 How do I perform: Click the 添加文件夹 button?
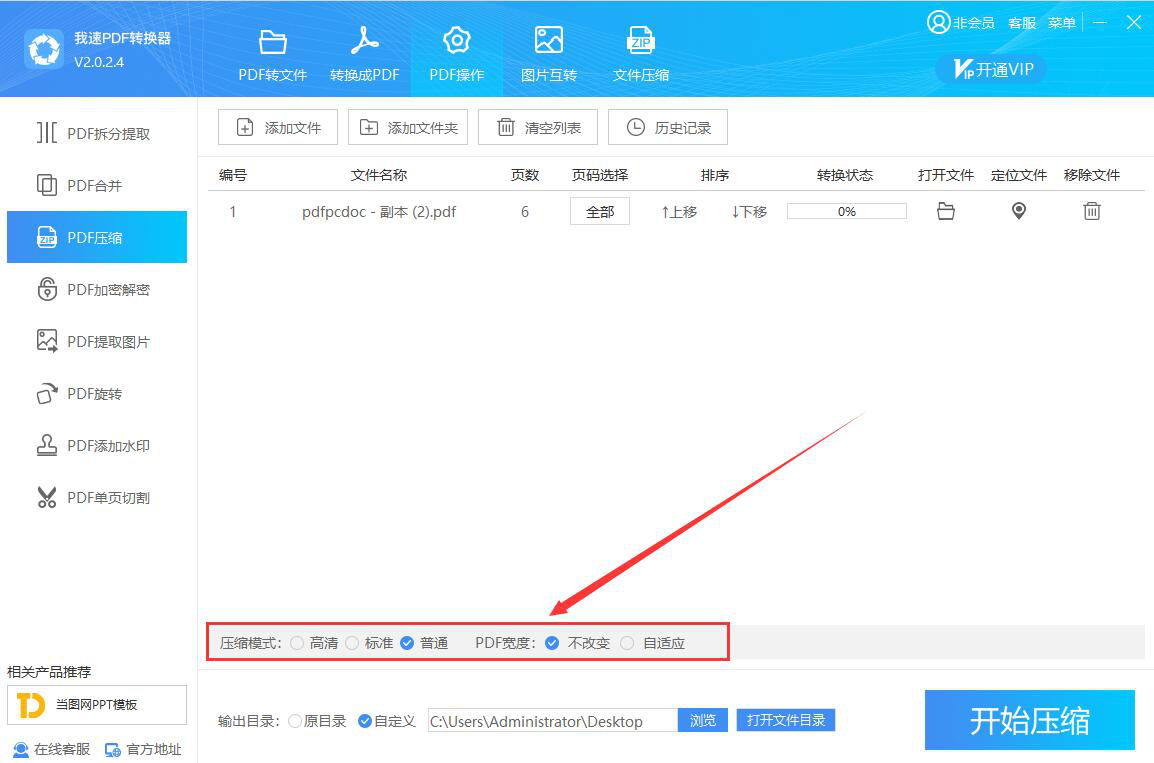point(408,127)
